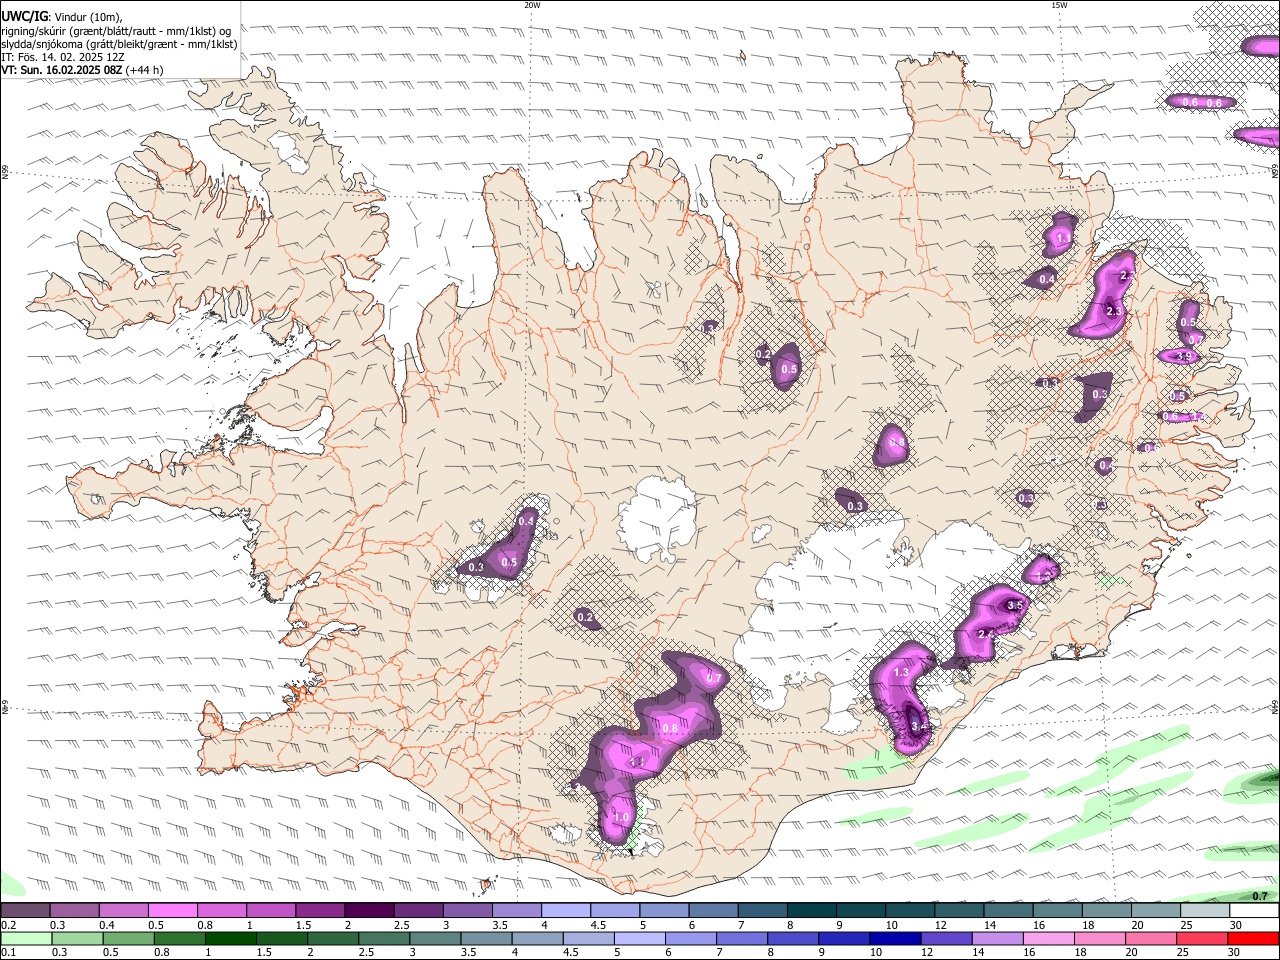This screenshot has height=960, width=1280.
Task: Pick the light lavender 4 swatch, upper legend row
Action: click(565, 911)
